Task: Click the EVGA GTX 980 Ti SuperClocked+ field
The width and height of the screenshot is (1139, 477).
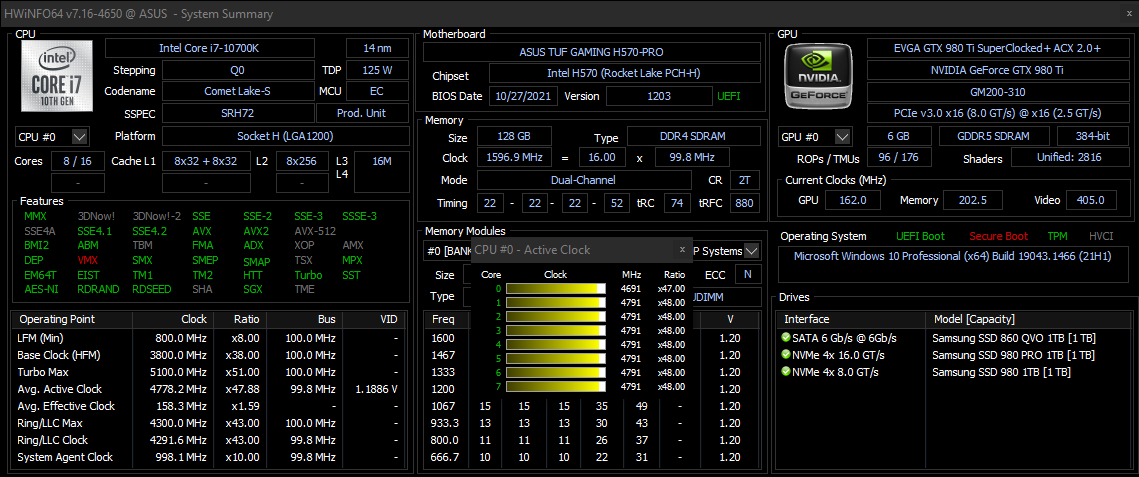Action: (x=998, y=48)
